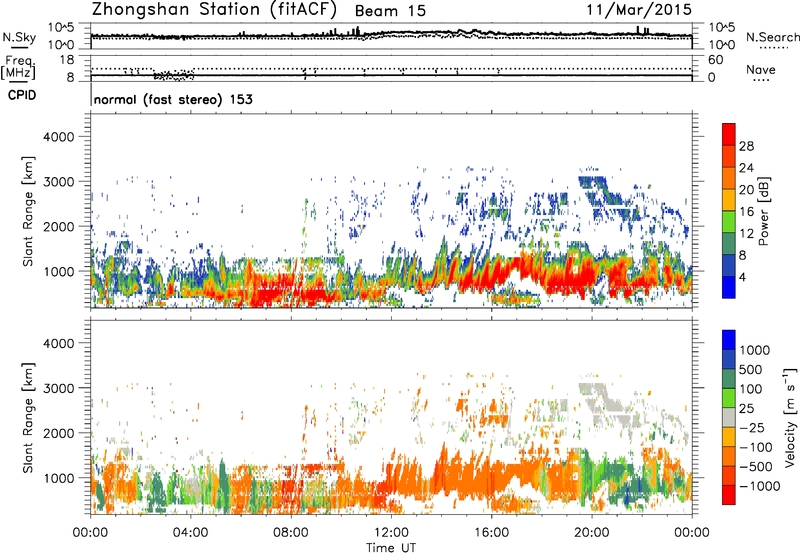Click the "16:00" time axis label
Image resolution: width=800 pixels, height=554 pixels.
[491, 533]
